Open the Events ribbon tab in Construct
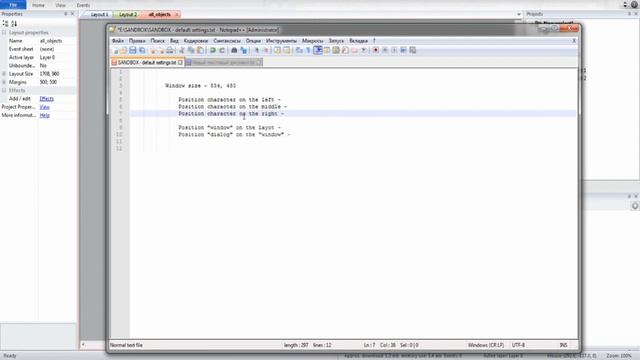 [x=83, y=5]
